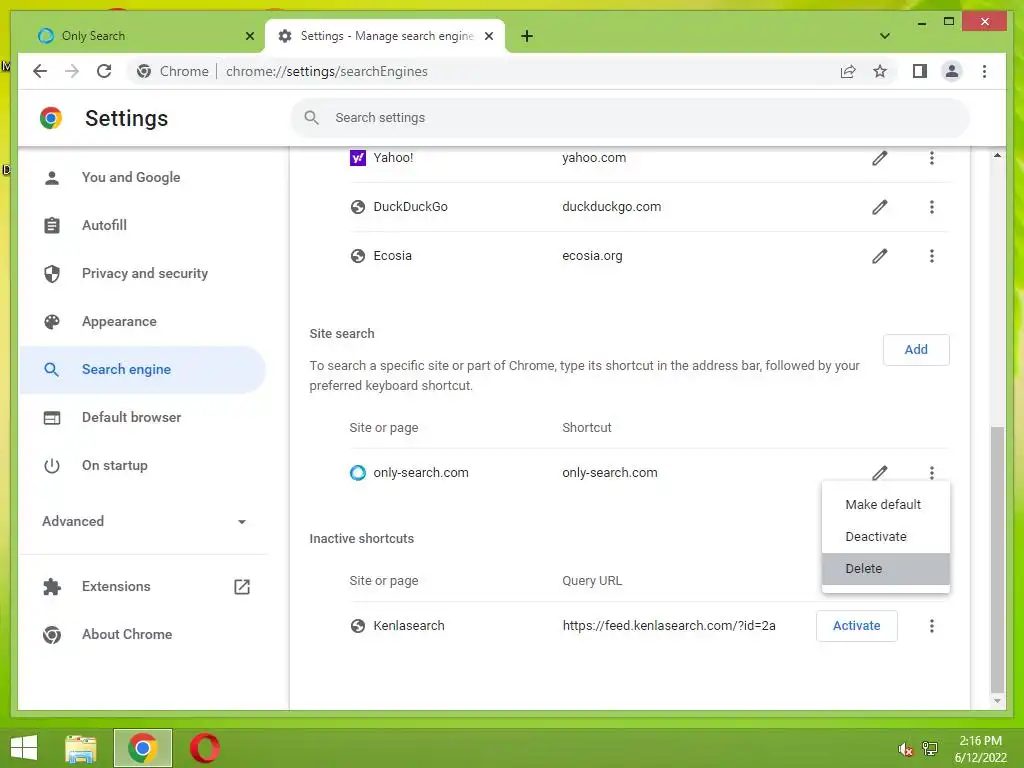
Task: Choose Deactivate from the context menu
Action: [886, 536]
